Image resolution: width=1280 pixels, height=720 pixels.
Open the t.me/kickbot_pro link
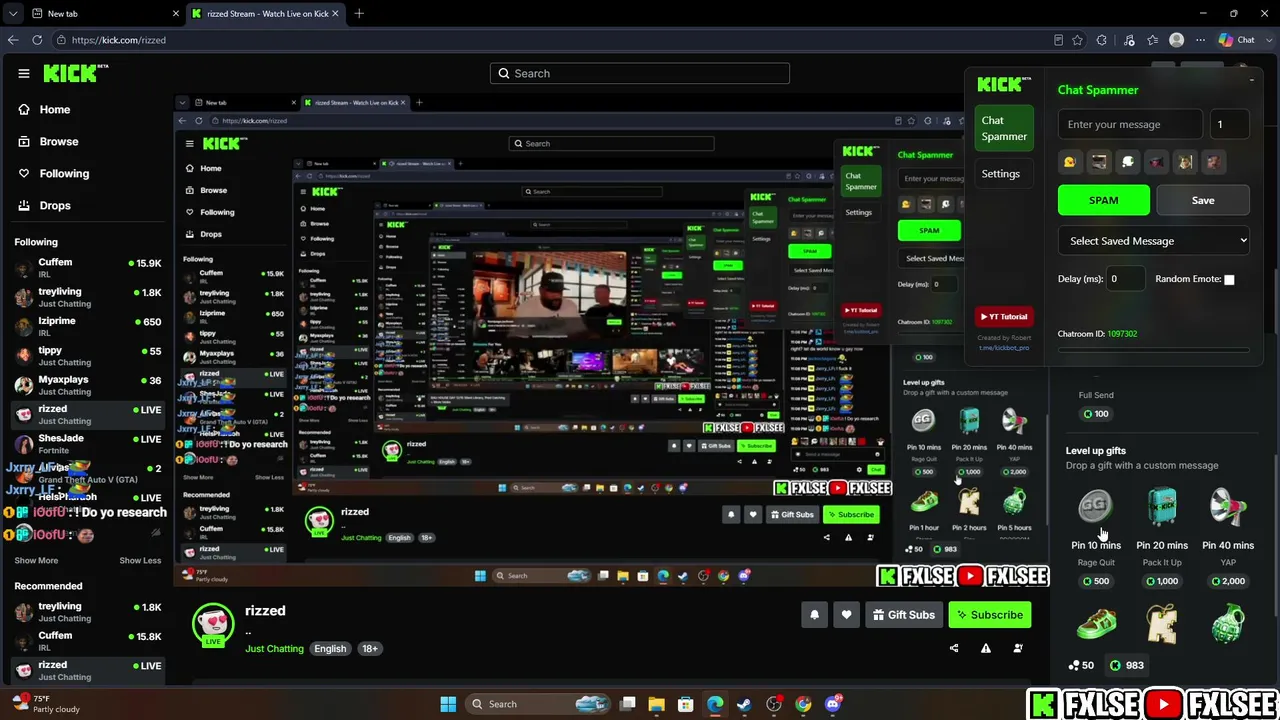[1005, 348]
